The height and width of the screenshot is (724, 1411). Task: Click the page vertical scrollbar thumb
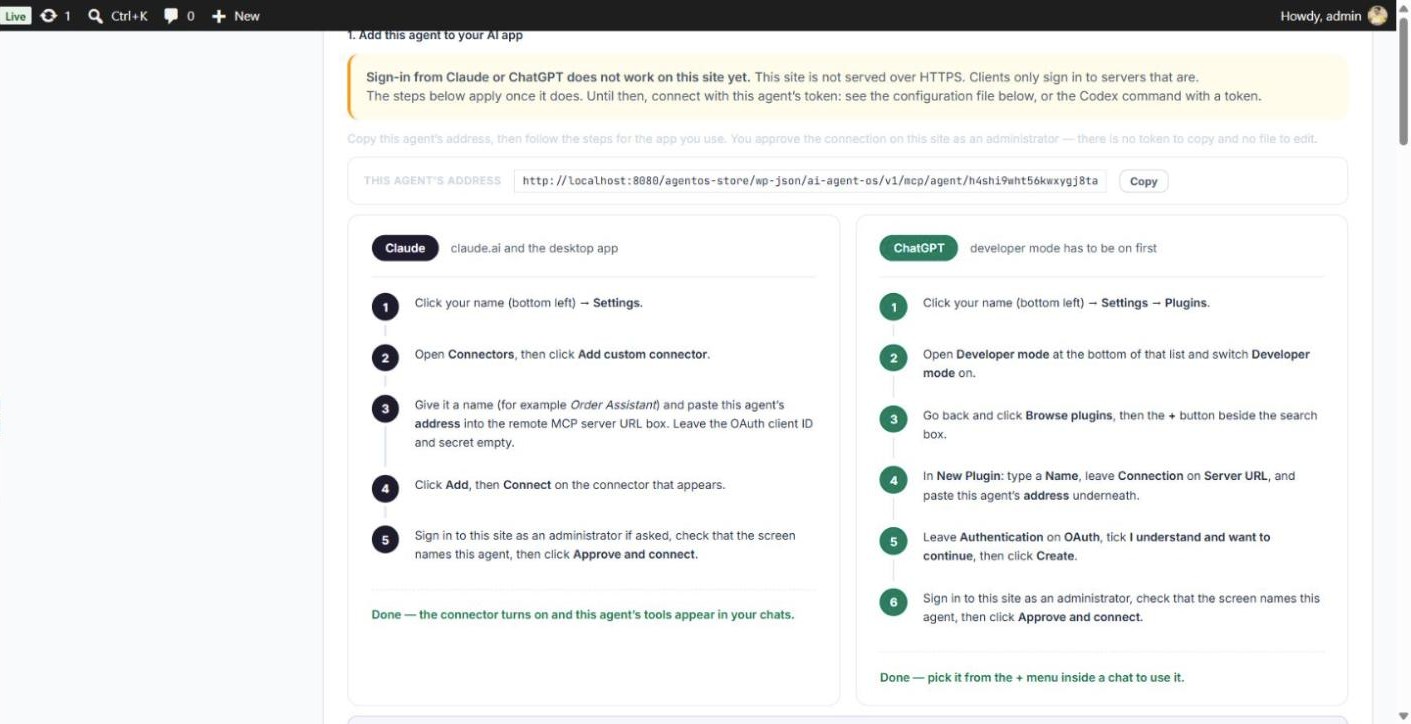[1404, 82]
